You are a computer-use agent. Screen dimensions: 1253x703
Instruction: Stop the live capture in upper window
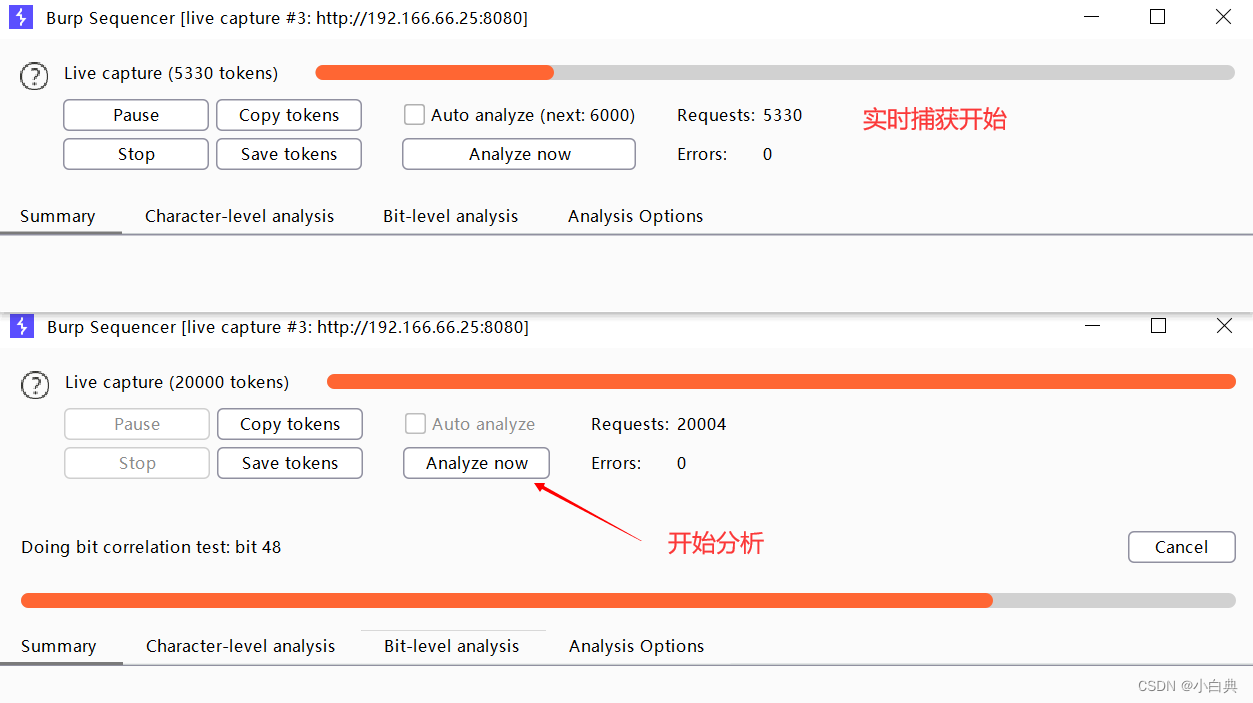pos(136,154)
